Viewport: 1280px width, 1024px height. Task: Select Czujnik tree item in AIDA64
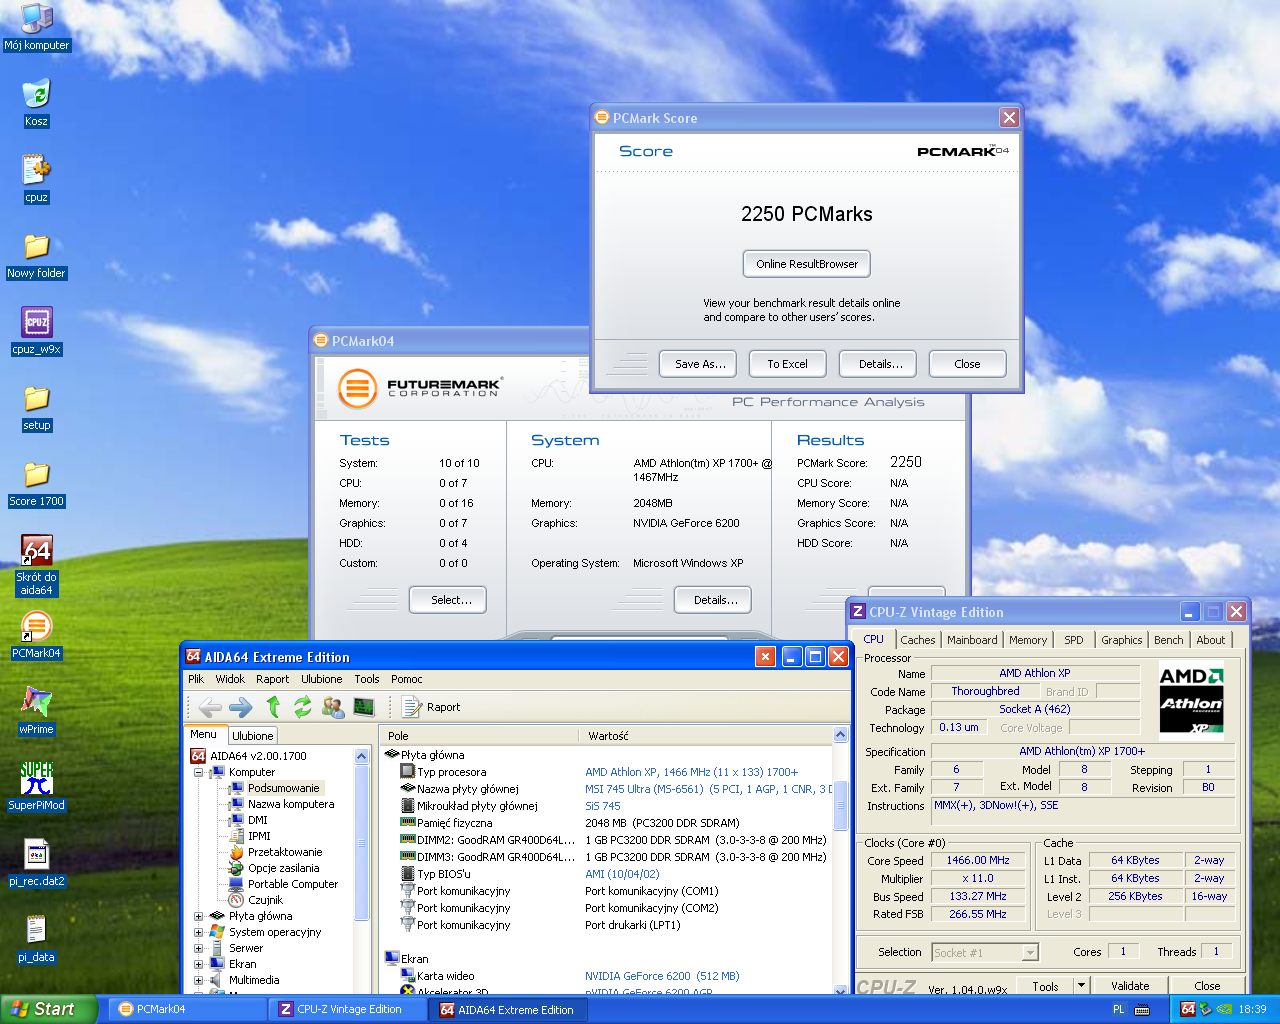265,900
